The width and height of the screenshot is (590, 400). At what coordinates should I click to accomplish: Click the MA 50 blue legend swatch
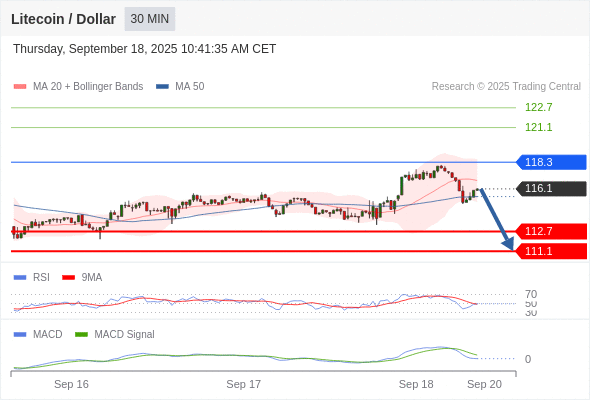pos(162,87)
